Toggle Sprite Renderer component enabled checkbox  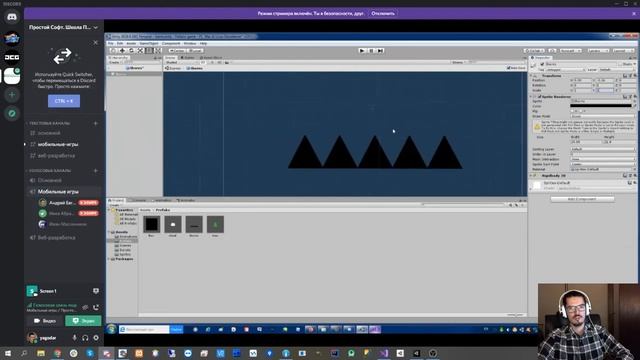click(x=539, y=97)
